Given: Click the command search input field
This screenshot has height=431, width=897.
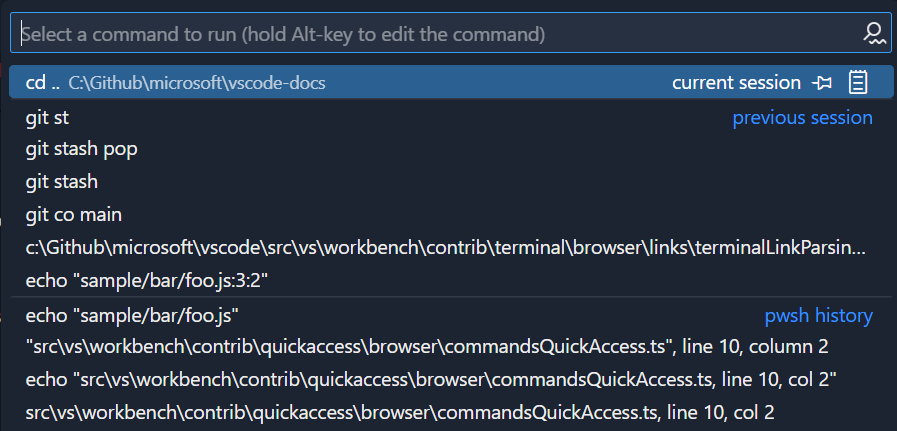Looking at the screenshot, I should point(430,34).
